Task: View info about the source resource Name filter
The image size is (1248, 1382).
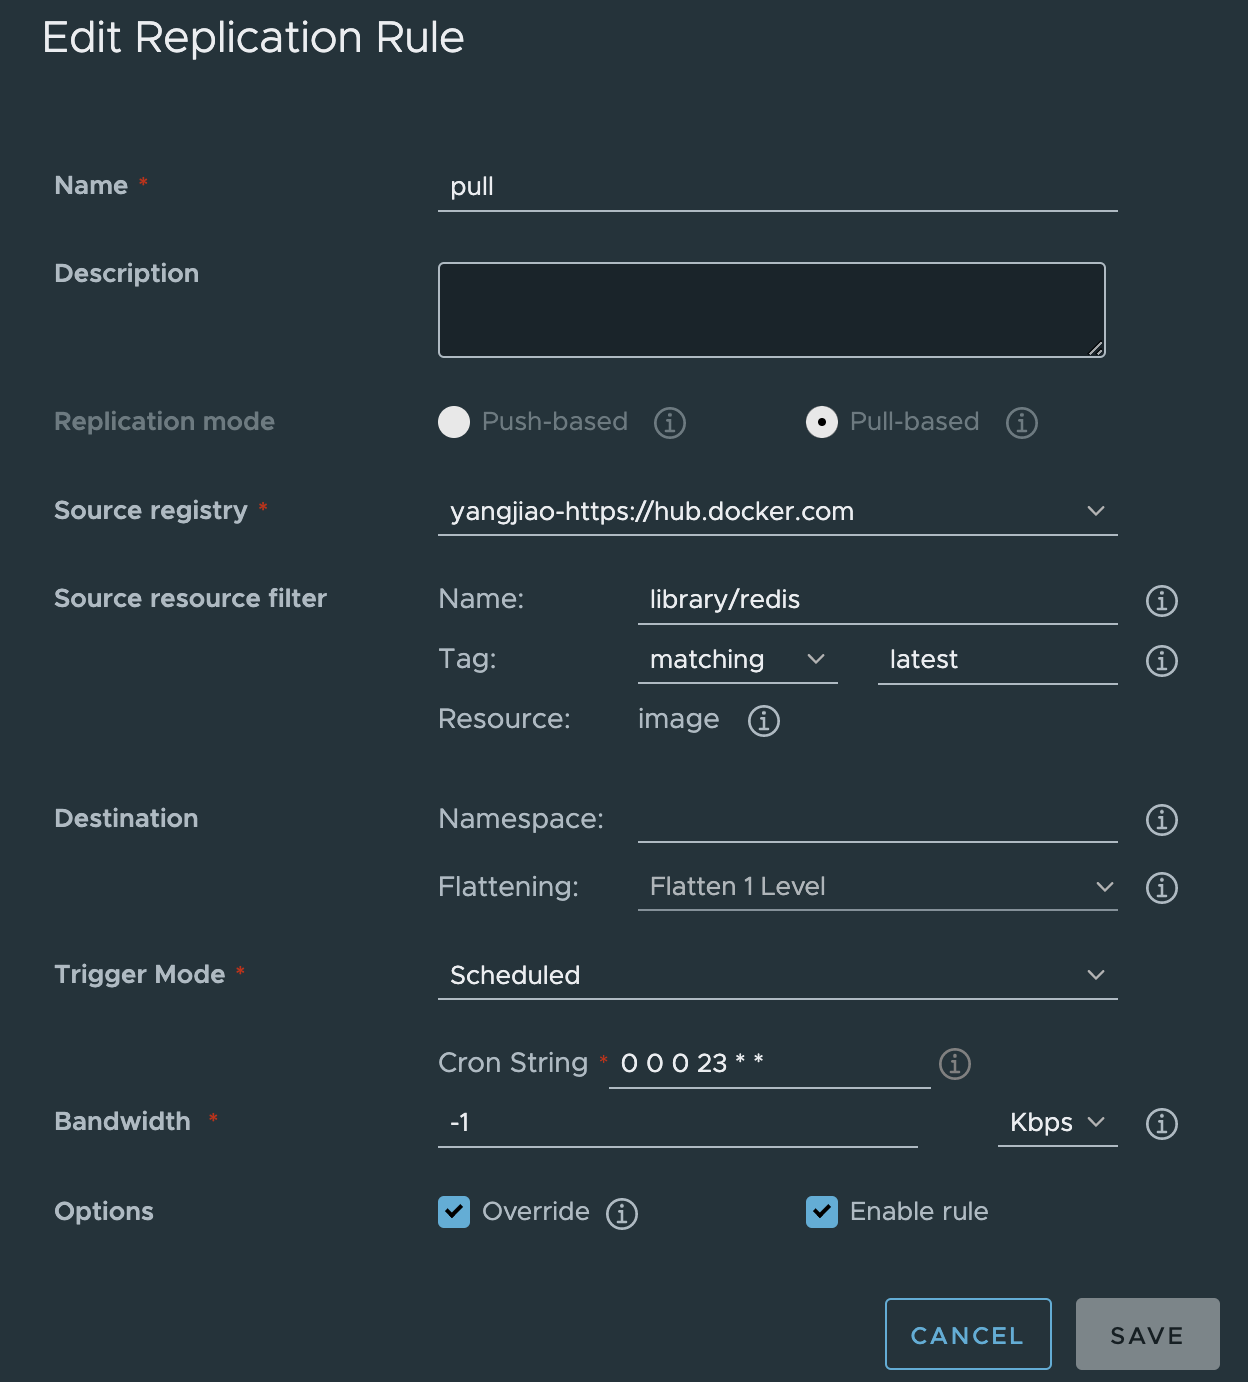Action: pyautogui.click(x=1161, y=601)
